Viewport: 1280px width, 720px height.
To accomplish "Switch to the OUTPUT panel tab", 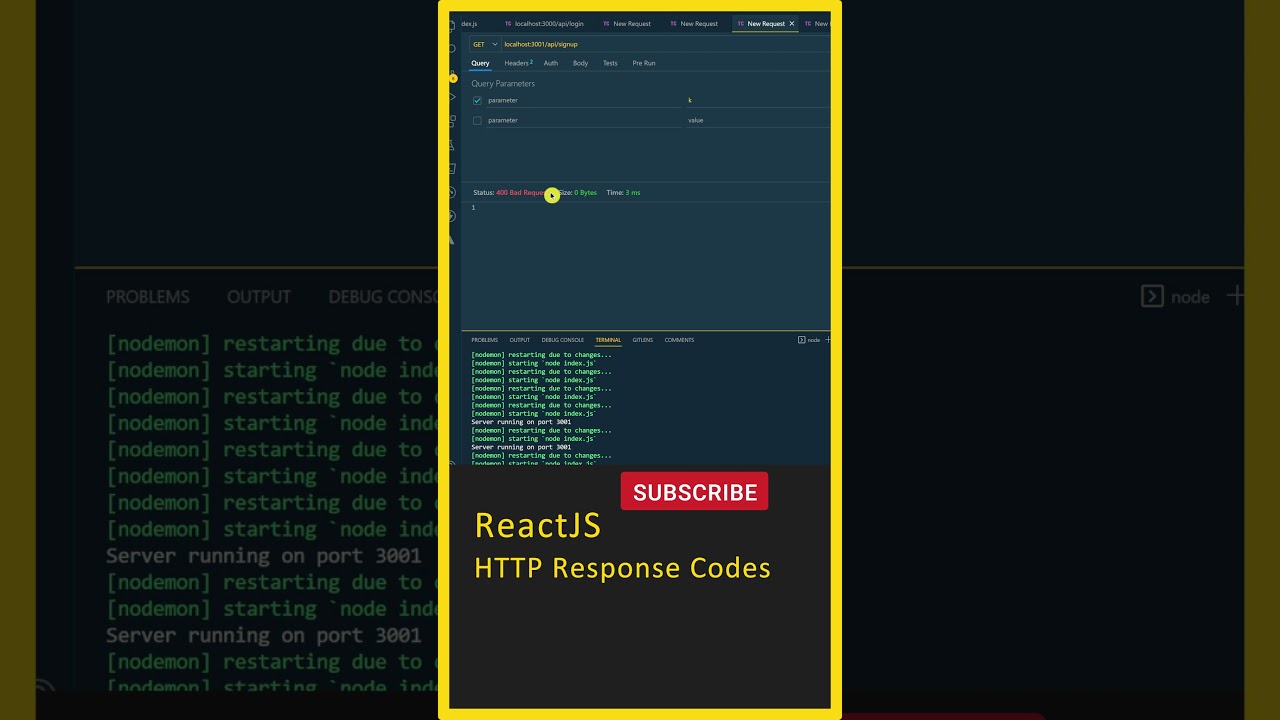I will click(x=520, y=340).
